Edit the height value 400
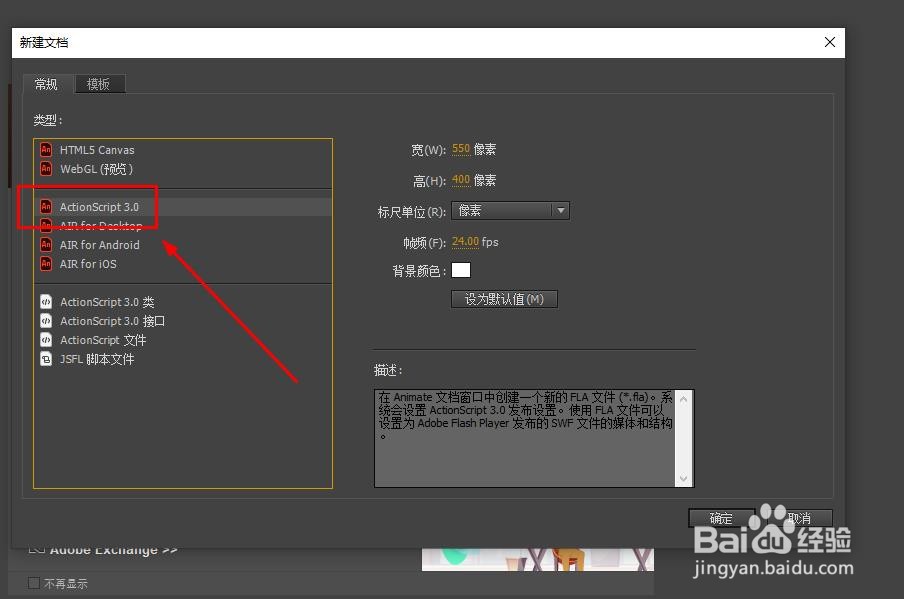Image resolution: width=904 pixels, height=599 pixels. coord(461,180)
